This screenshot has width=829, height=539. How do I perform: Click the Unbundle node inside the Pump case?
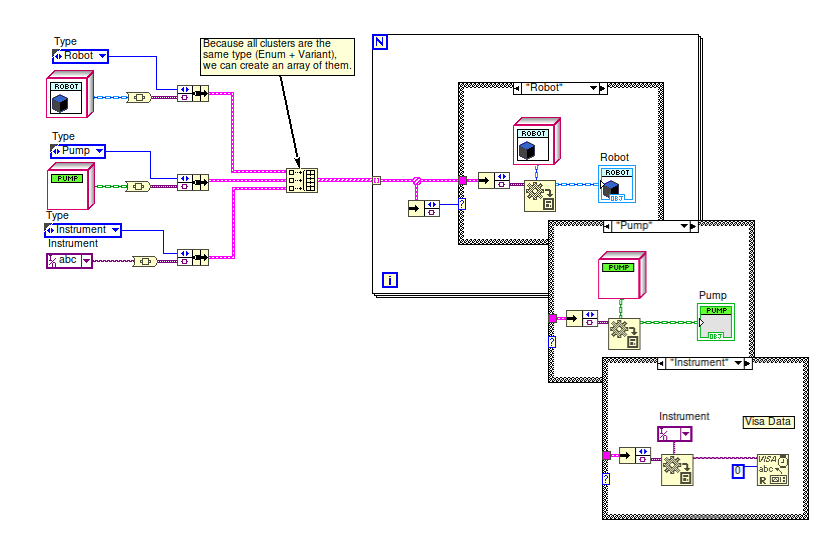[582, 318]
